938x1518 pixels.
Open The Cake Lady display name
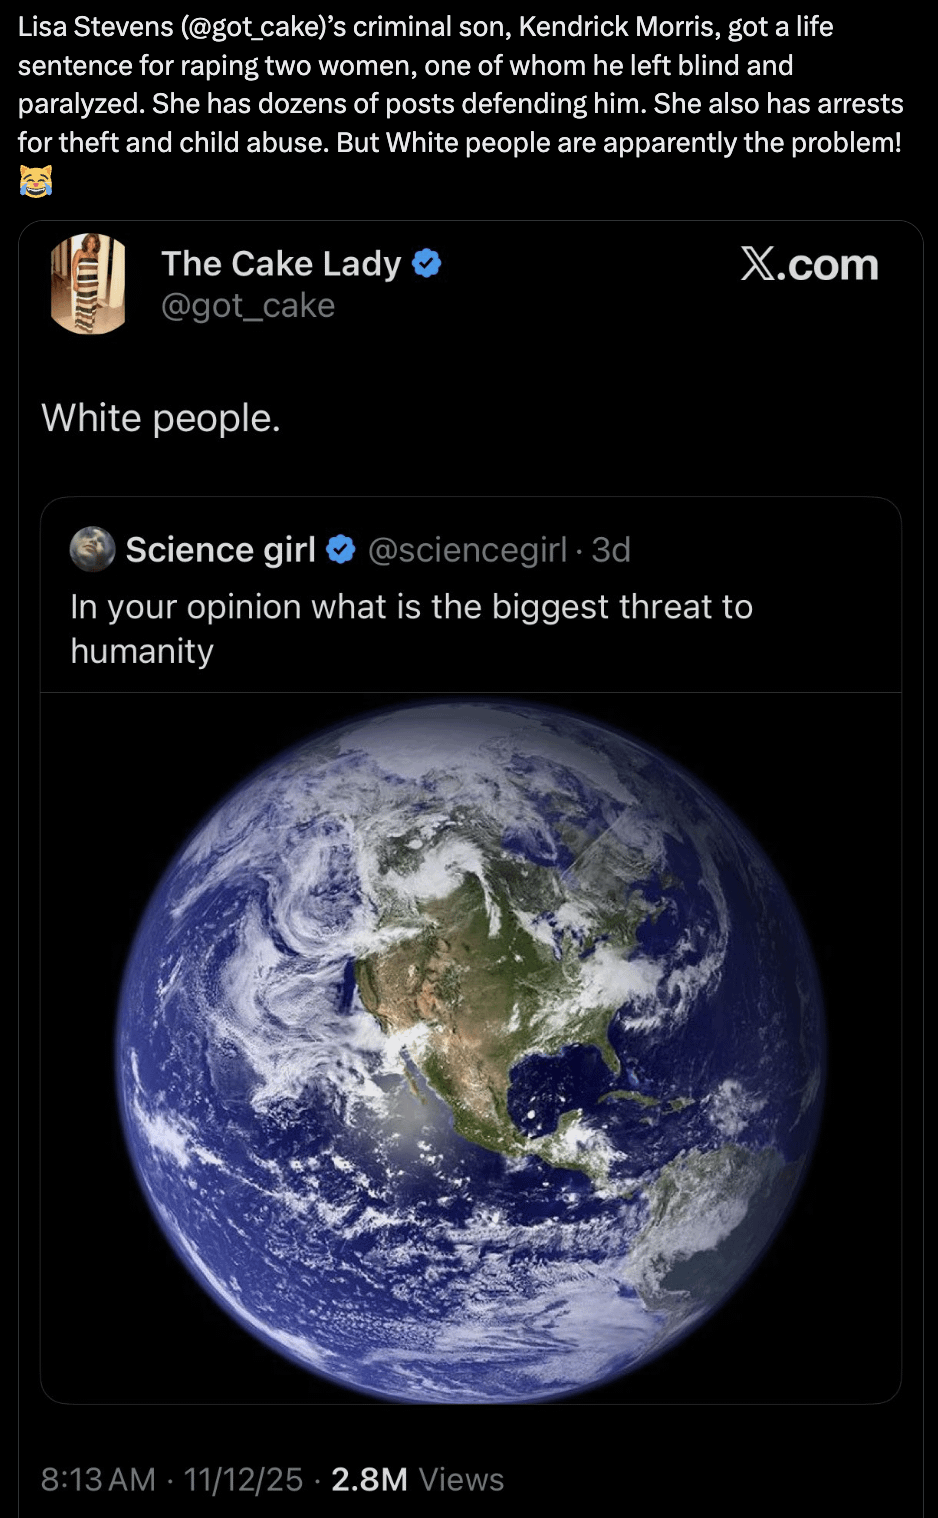pyautogui.click(x=281, y=264)
